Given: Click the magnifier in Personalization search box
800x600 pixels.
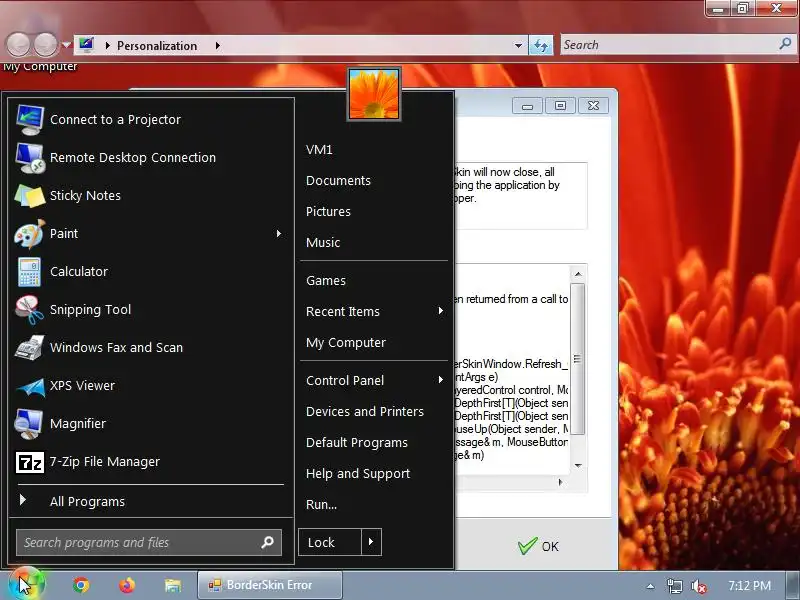Looking at the screenshot, I should pyautogui.click(x=785, y=44).
